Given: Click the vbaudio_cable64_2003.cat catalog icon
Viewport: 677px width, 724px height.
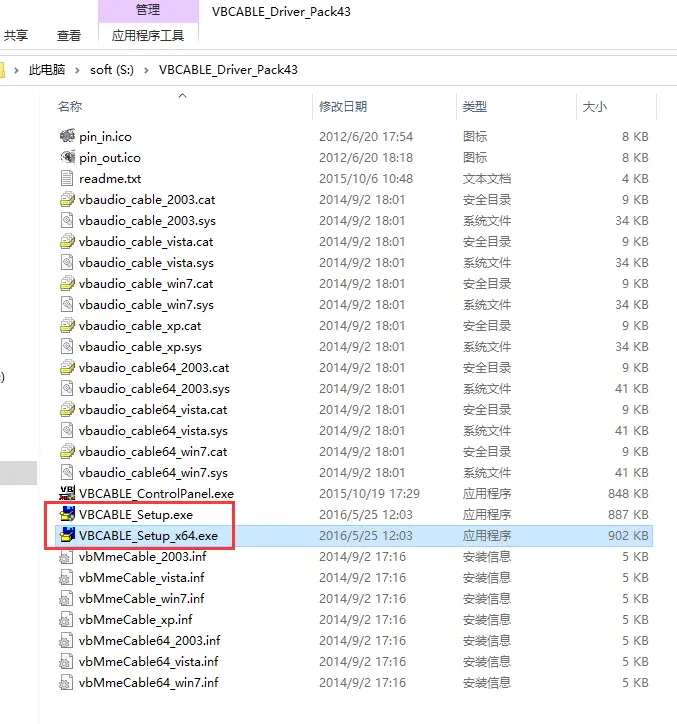Looking at the screenshot, I should coord(67,368).
